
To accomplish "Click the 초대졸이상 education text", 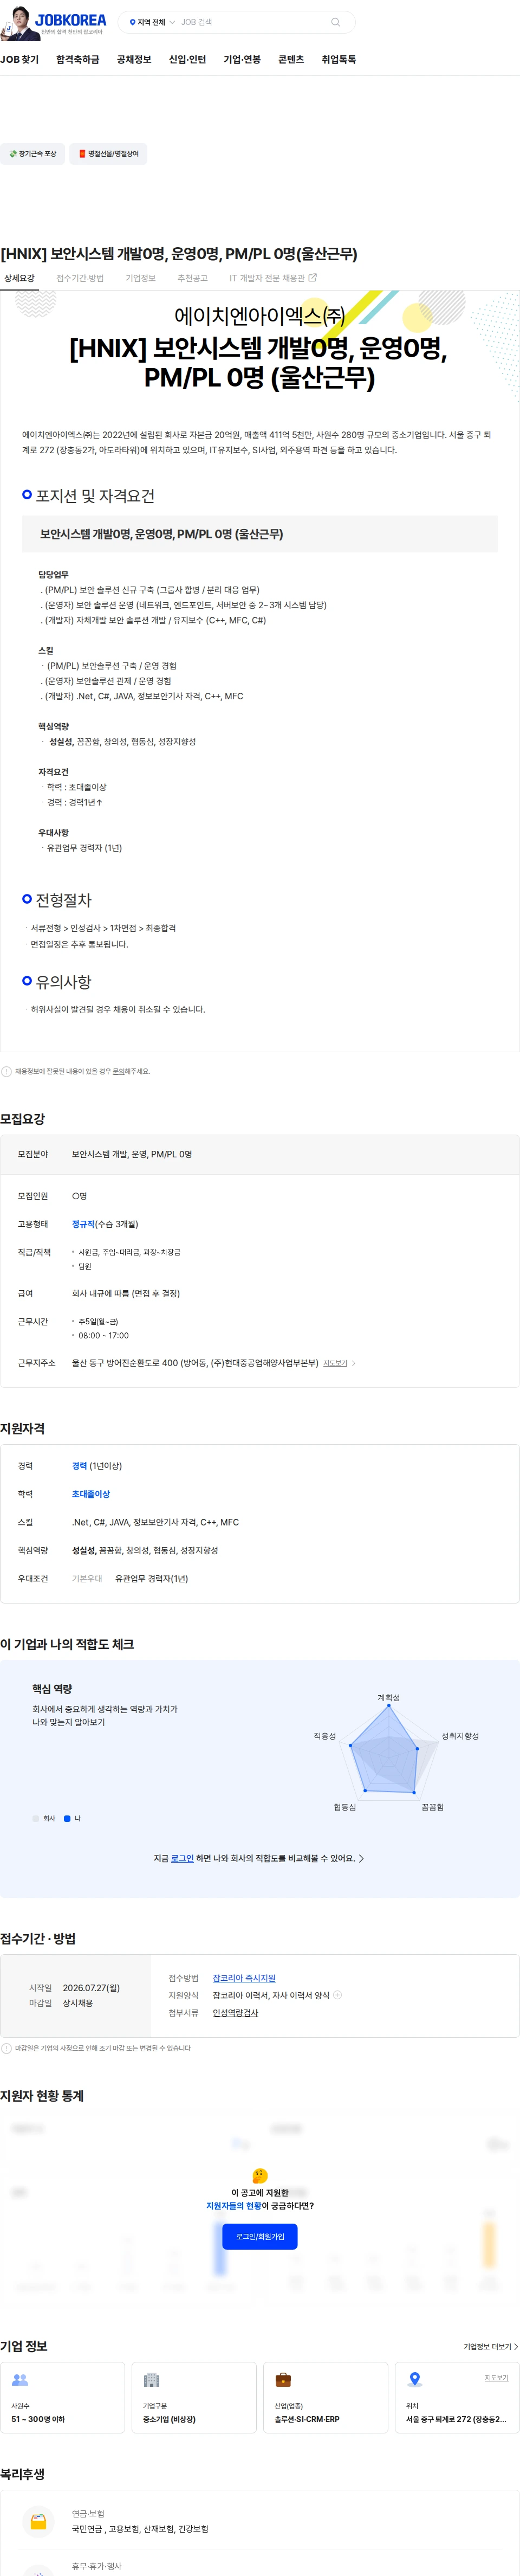I will click(91, 1494).
